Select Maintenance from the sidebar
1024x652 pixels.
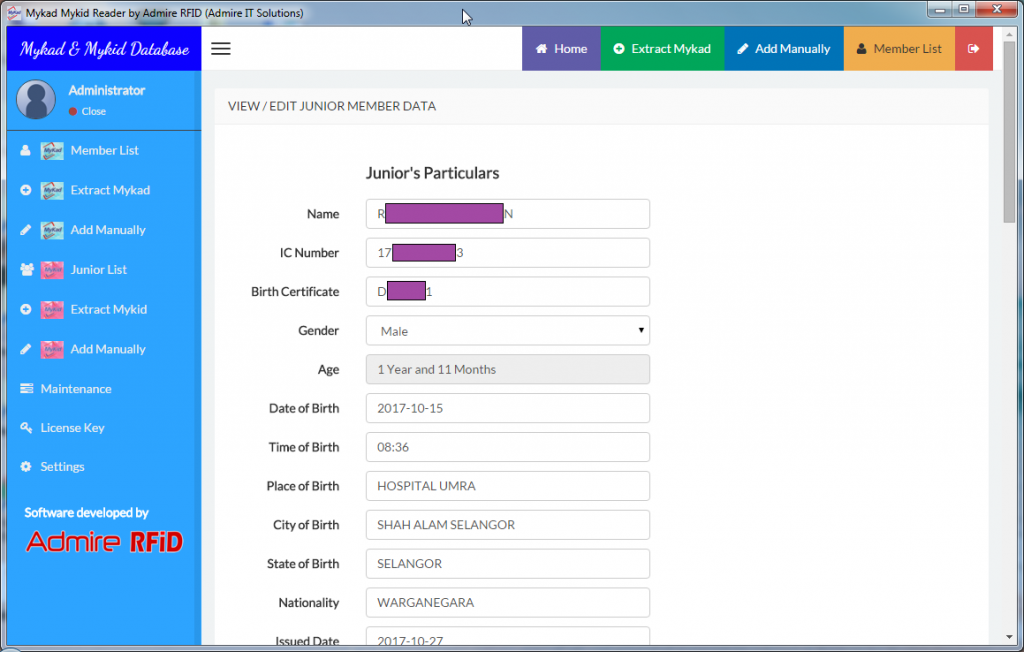point(75,389)
